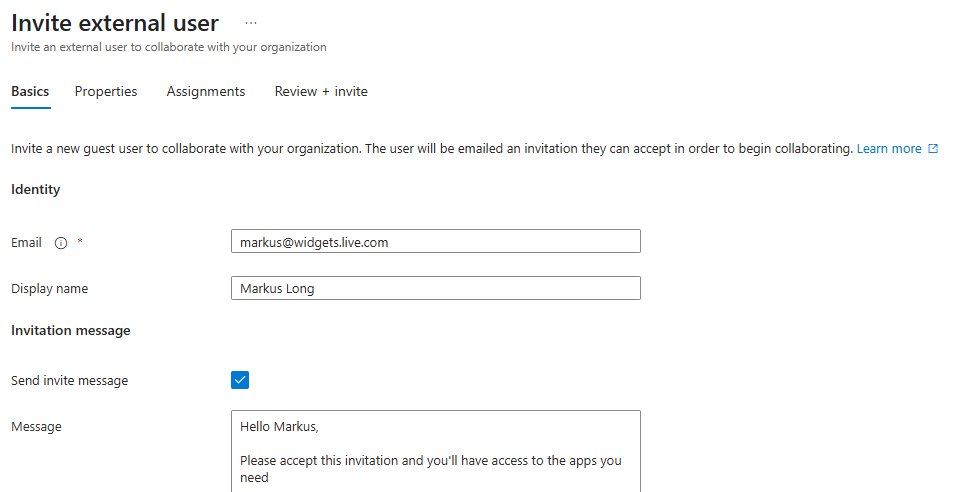Image resolution: width=953 pixels, height=492 pixels.
Task: Click the Email info icon
Action: (60, 243)
